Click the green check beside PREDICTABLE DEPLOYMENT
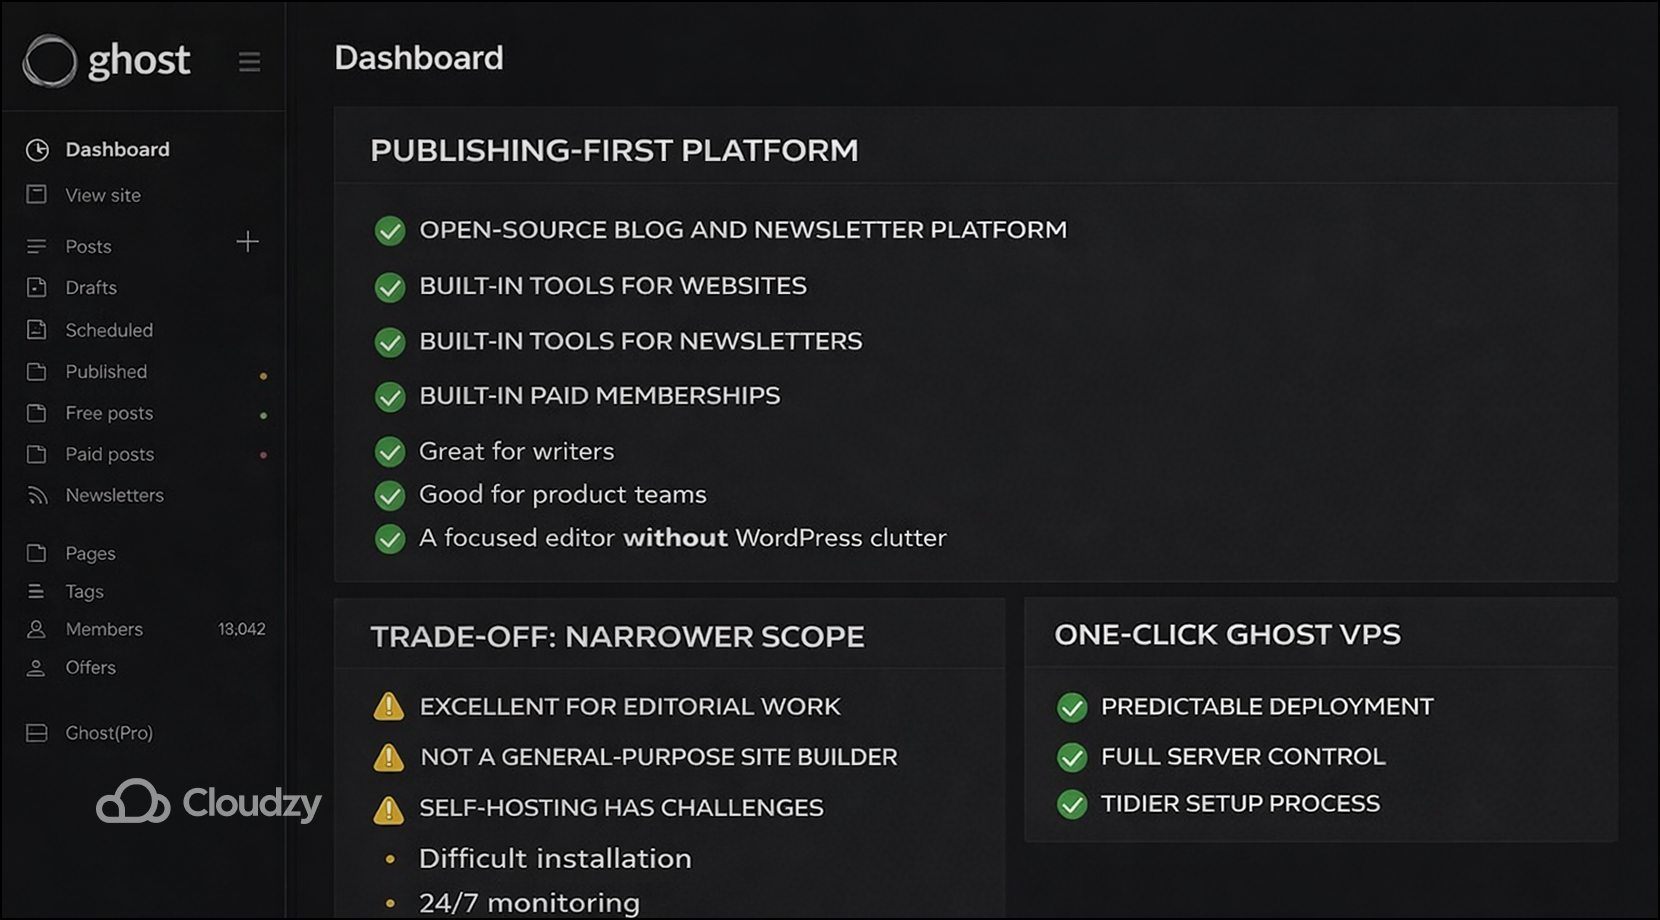Screen dimensions: 1660x920 tap(1071, 707)
